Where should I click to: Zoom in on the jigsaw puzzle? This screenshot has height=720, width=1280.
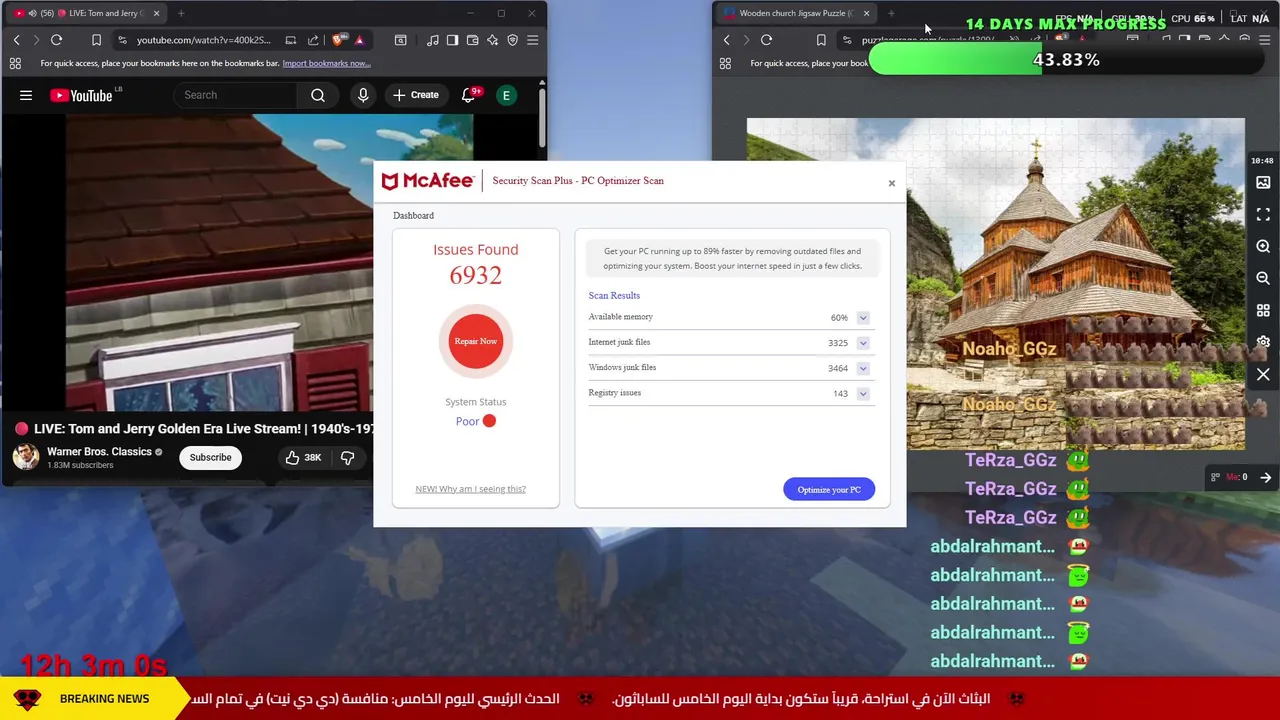tap(1263, 247)
